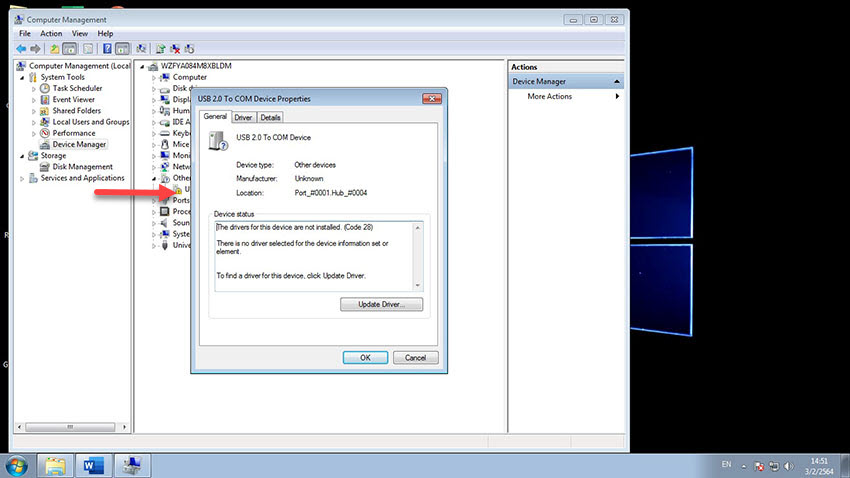The height and width of the screenshot is (478, 850).
Task: Click the Uninstall device icon with red X
Action: pyautogui.click(x=175, y=49)
